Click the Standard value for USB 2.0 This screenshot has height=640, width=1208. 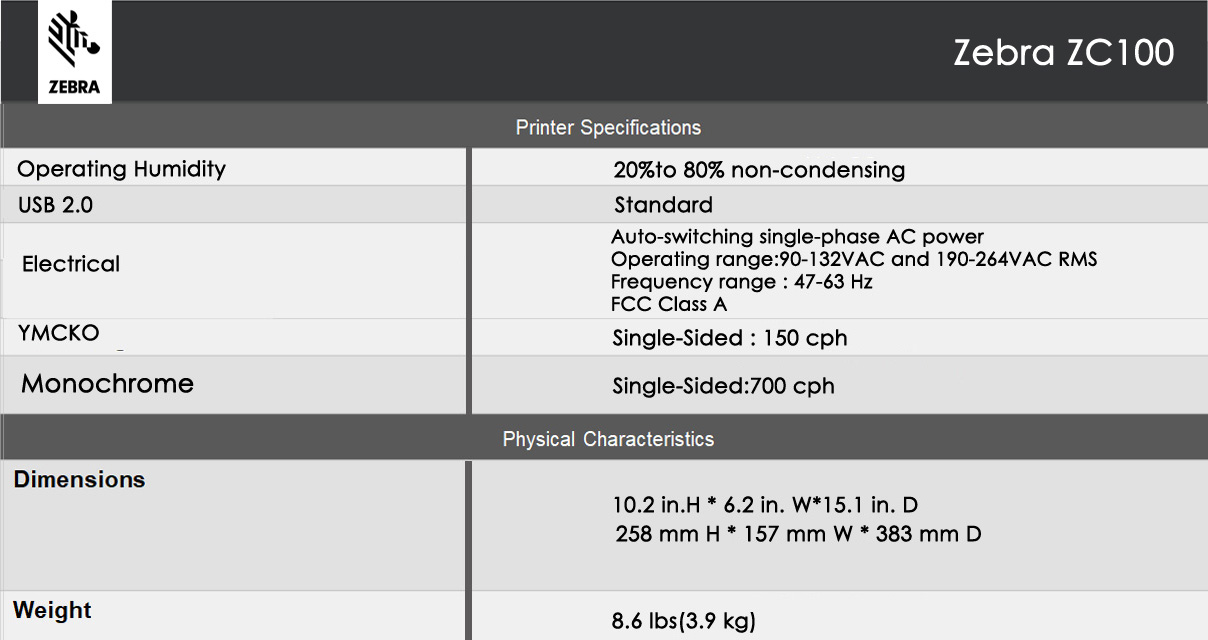[x=664, y=205]
